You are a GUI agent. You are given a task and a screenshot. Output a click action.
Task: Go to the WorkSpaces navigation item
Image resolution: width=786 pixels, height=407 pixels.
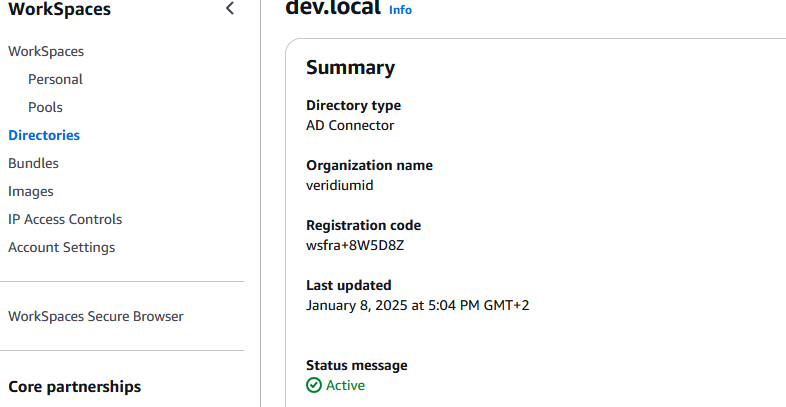click(x=46, y=51)
